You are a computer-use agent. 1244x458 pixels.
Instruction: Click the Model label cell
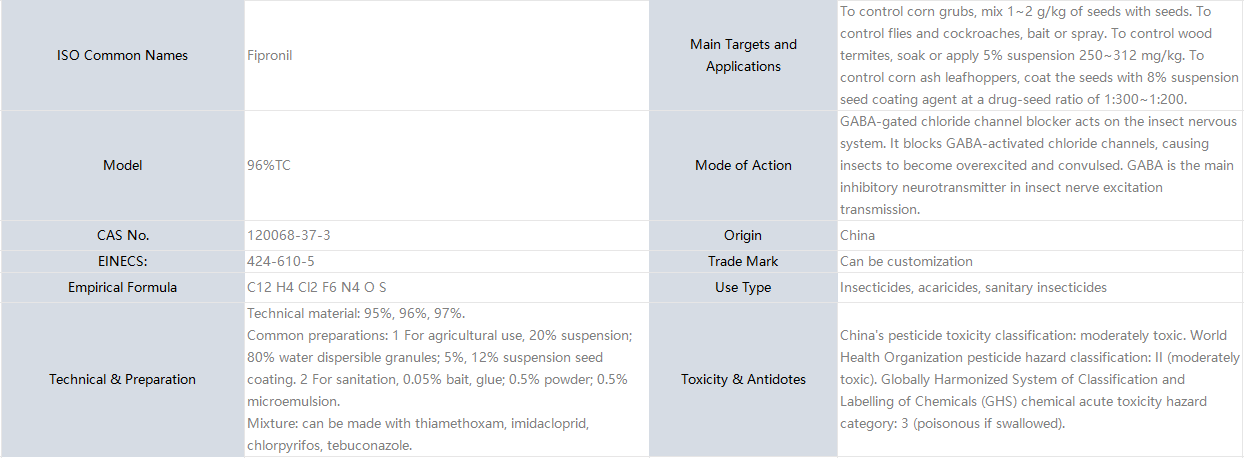click(122, 165)
